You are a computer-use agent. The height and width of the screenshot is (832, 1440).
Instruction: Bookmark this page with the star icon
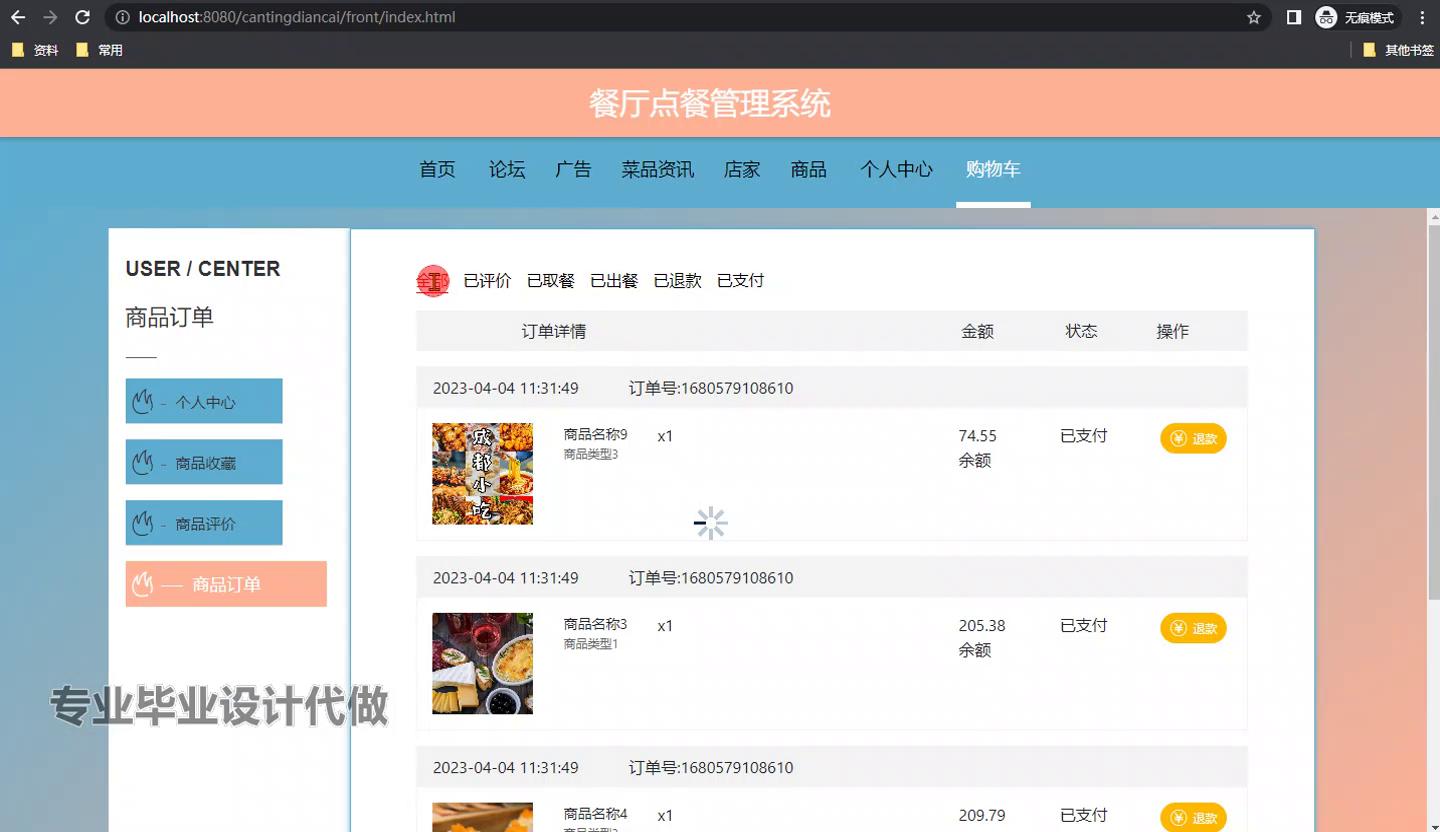pyautogui.click(x=1254, y=17)
